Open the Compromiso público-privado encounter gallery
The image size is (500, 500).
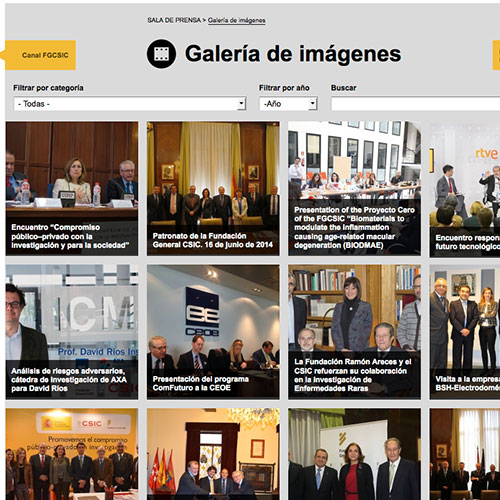point(72,189)
